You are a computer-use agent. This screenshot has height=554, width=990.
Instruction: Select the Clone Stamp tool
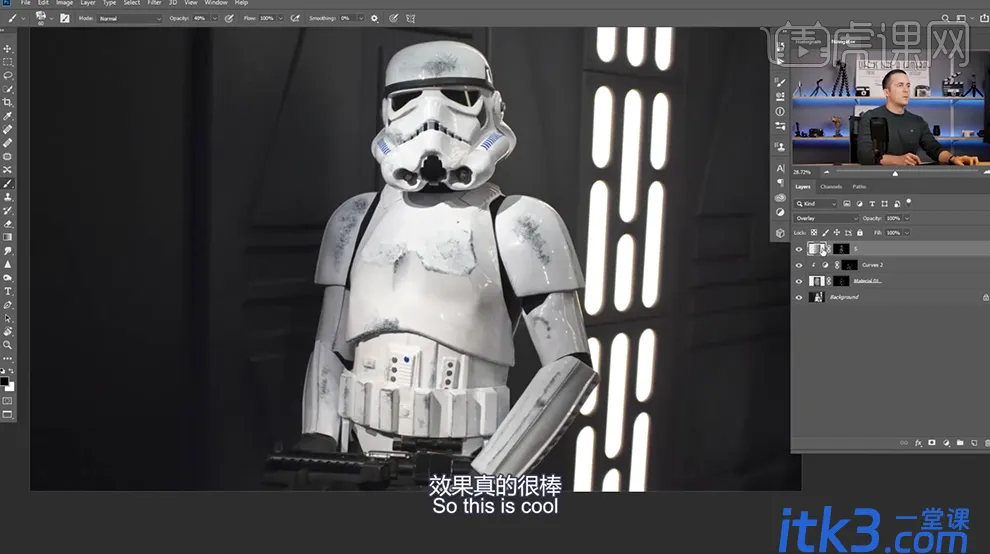click(8, 197)
